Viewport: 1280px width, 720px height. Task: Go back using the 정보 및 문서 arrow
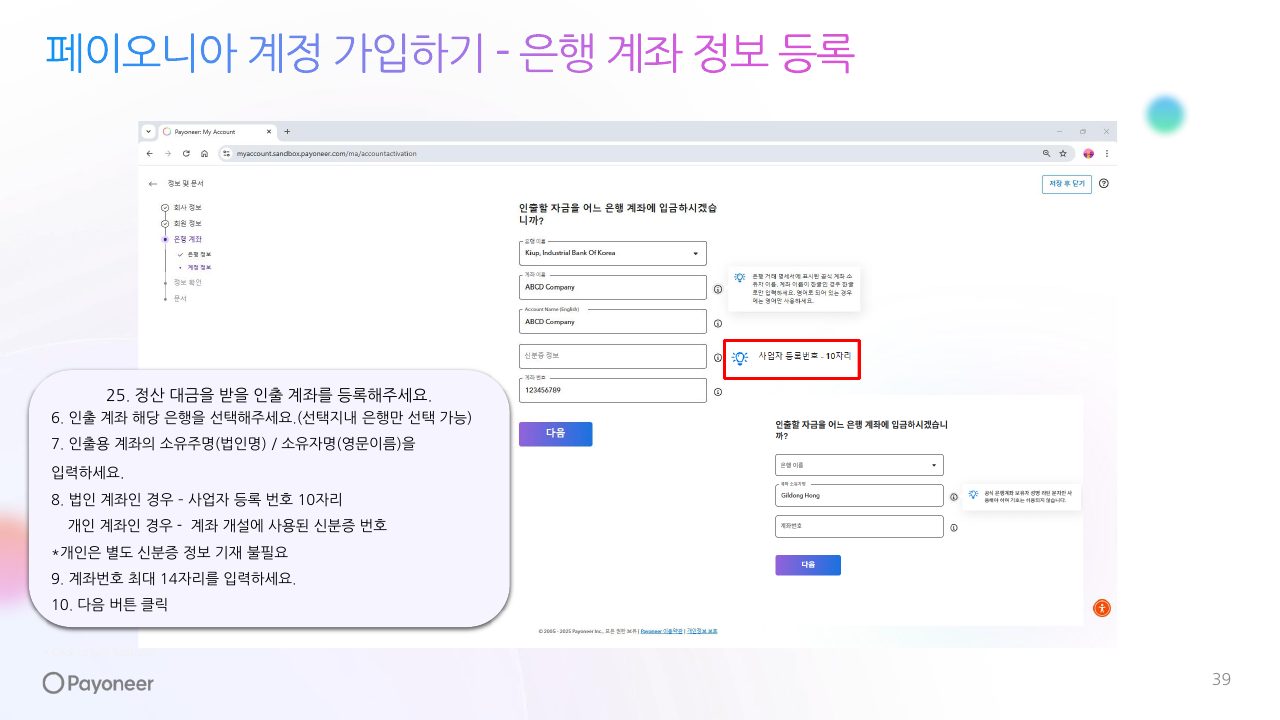152,184
